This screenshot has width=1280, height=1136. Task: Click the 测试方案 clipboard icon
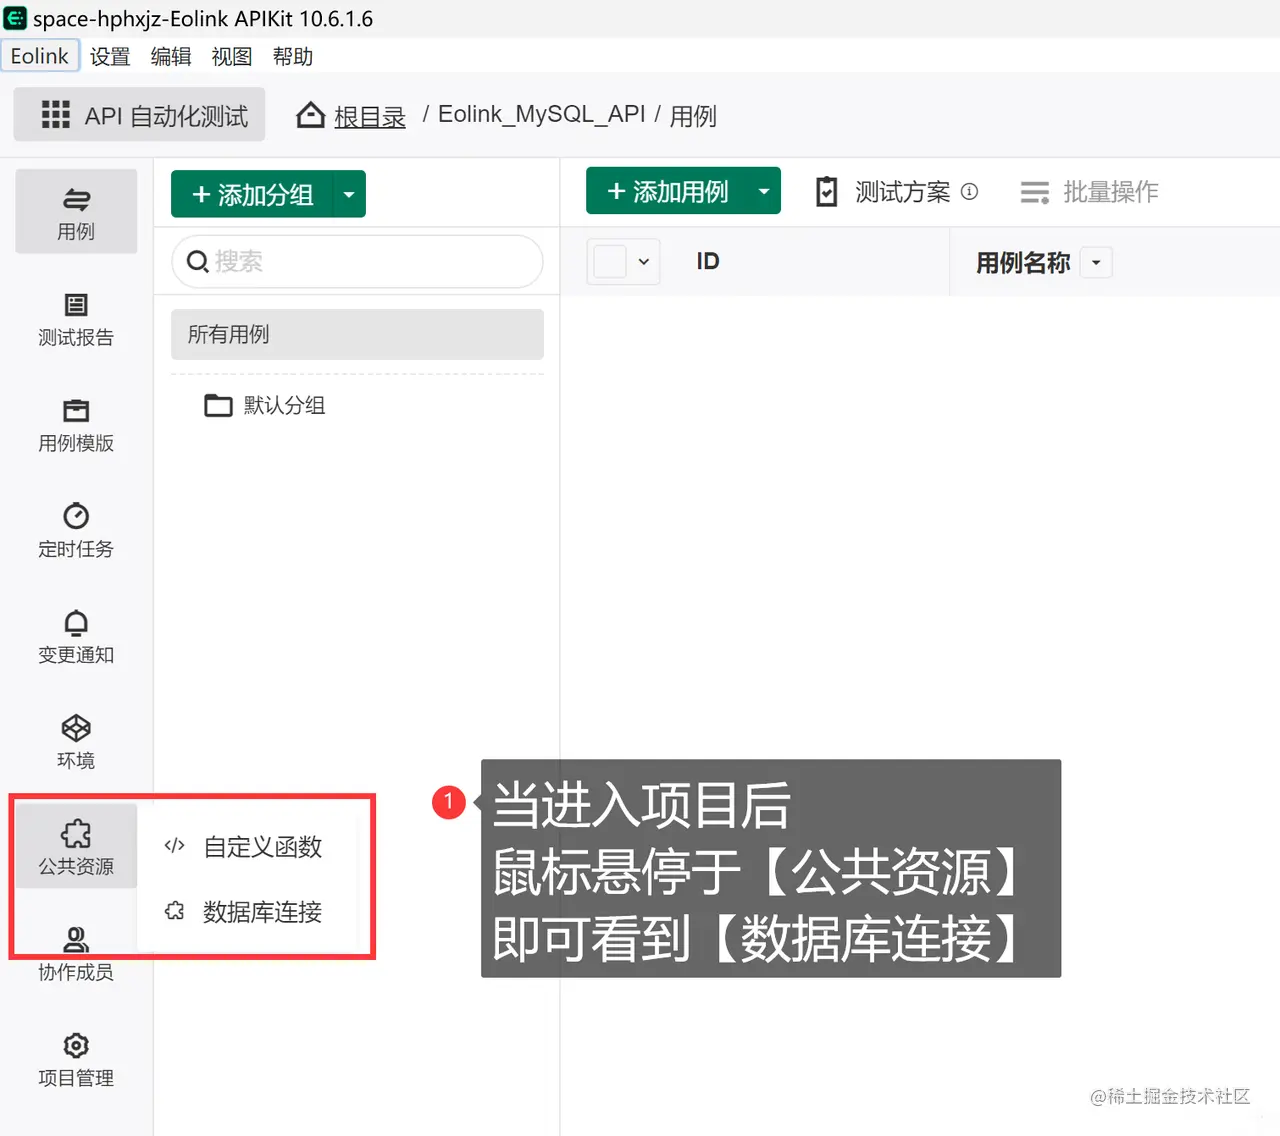pos(827,192)
